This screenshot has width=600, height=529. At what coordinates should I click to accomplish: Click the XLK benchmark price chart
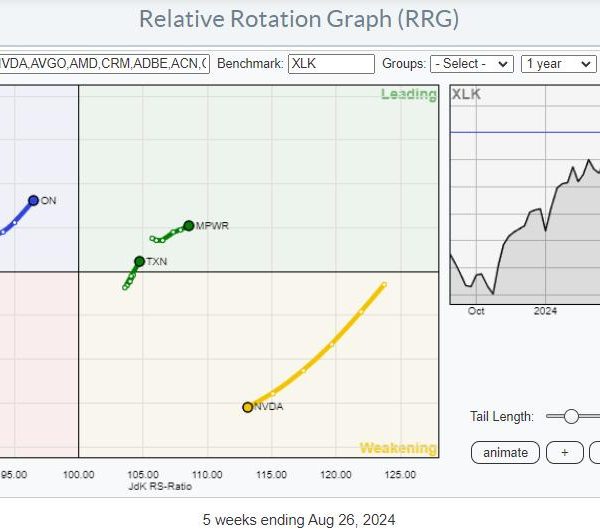point(525,195)
